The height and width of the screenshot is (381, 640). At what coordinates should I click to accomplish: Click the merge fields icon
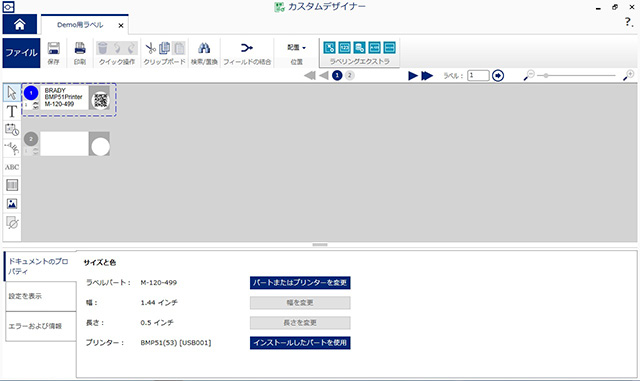[247, 48]
